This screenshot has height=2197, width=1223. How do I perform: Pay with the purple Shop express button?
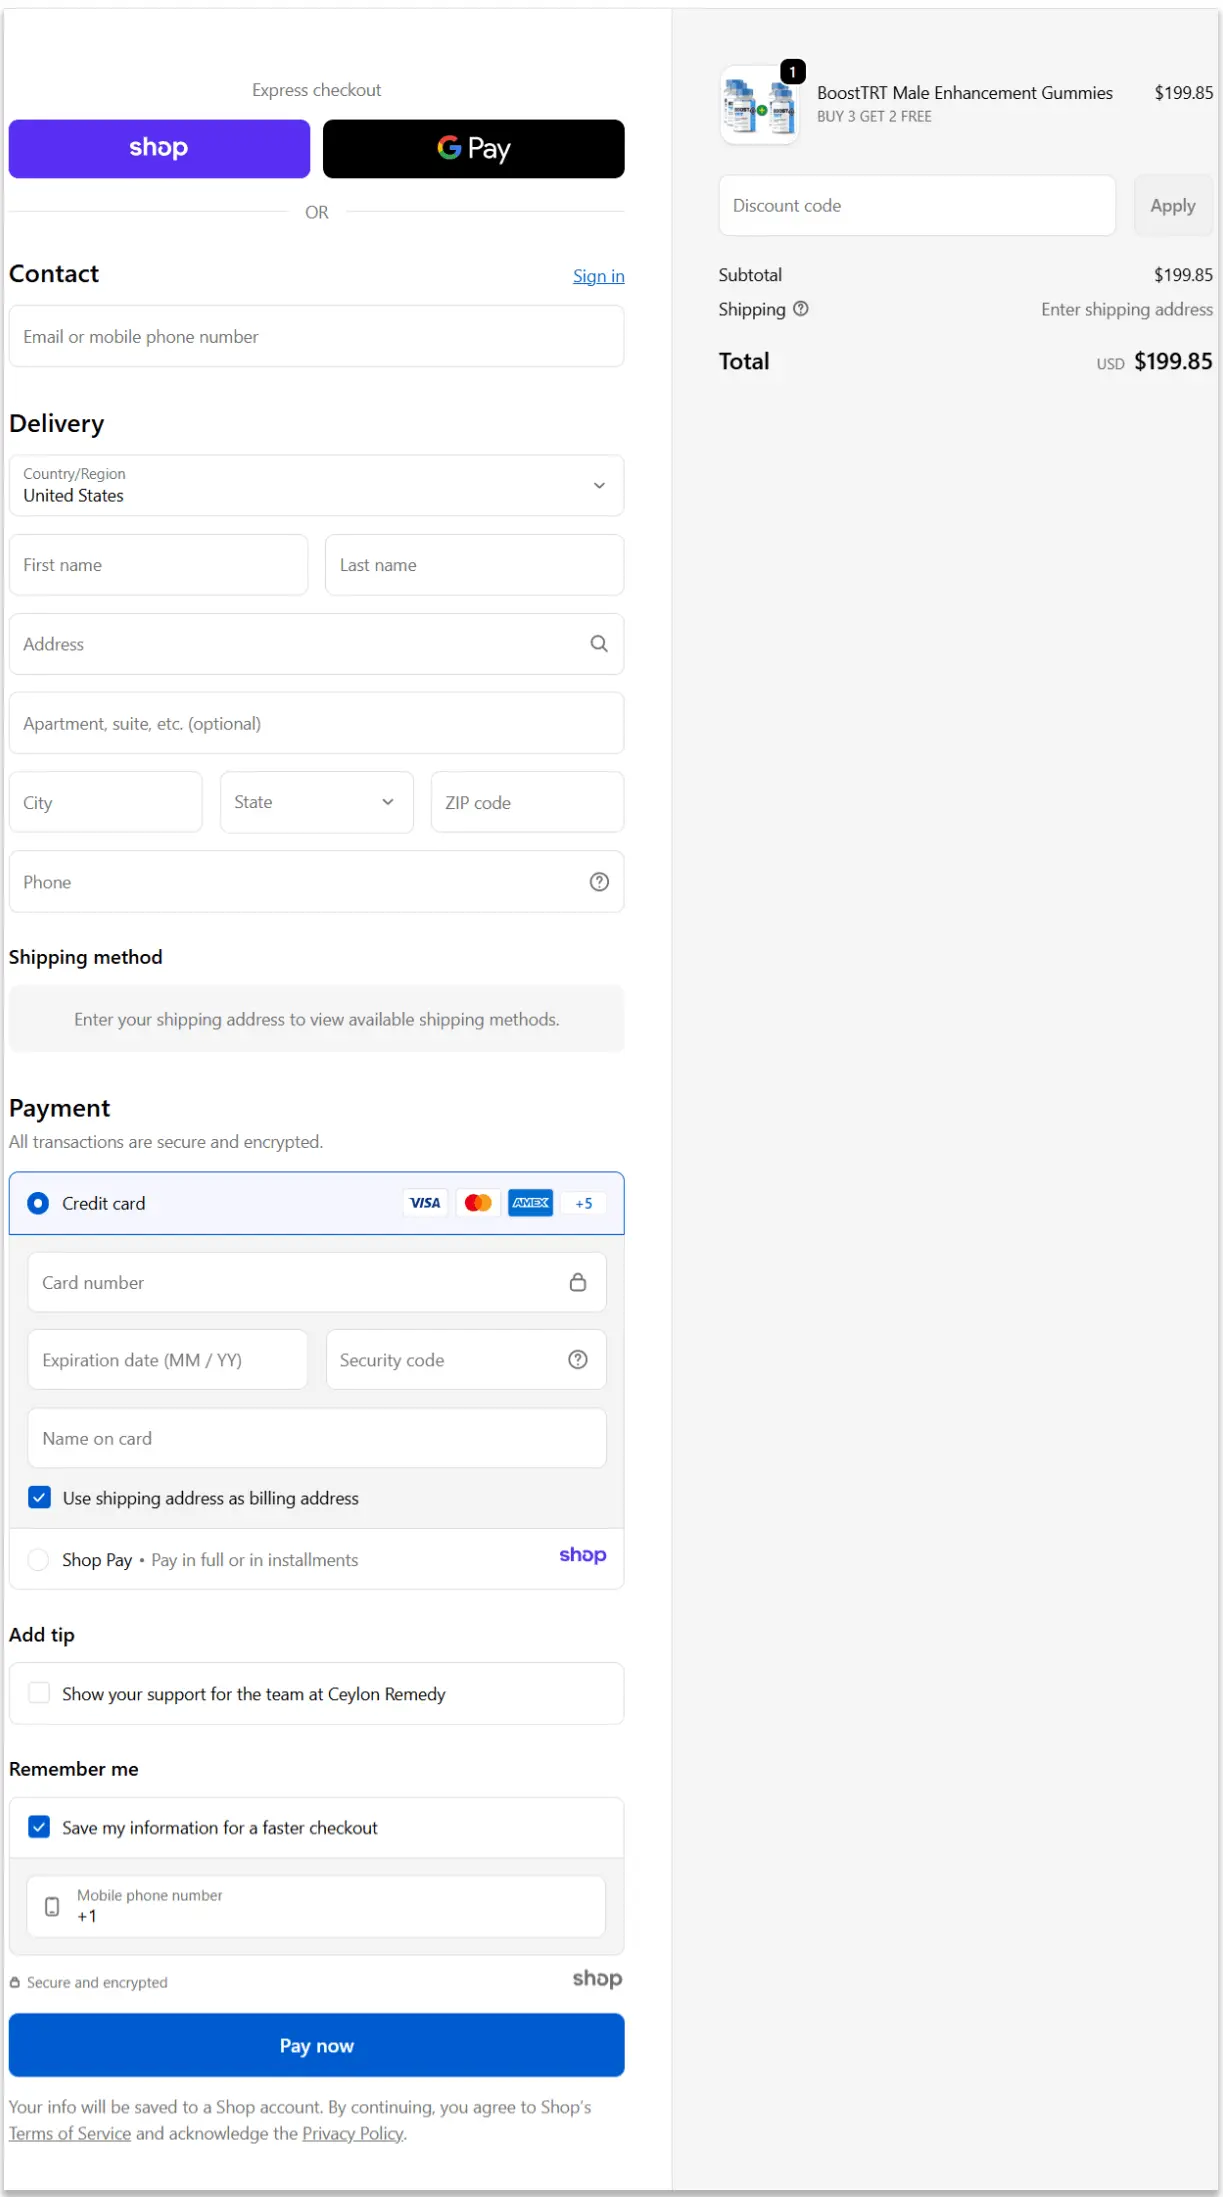point(159,149)
